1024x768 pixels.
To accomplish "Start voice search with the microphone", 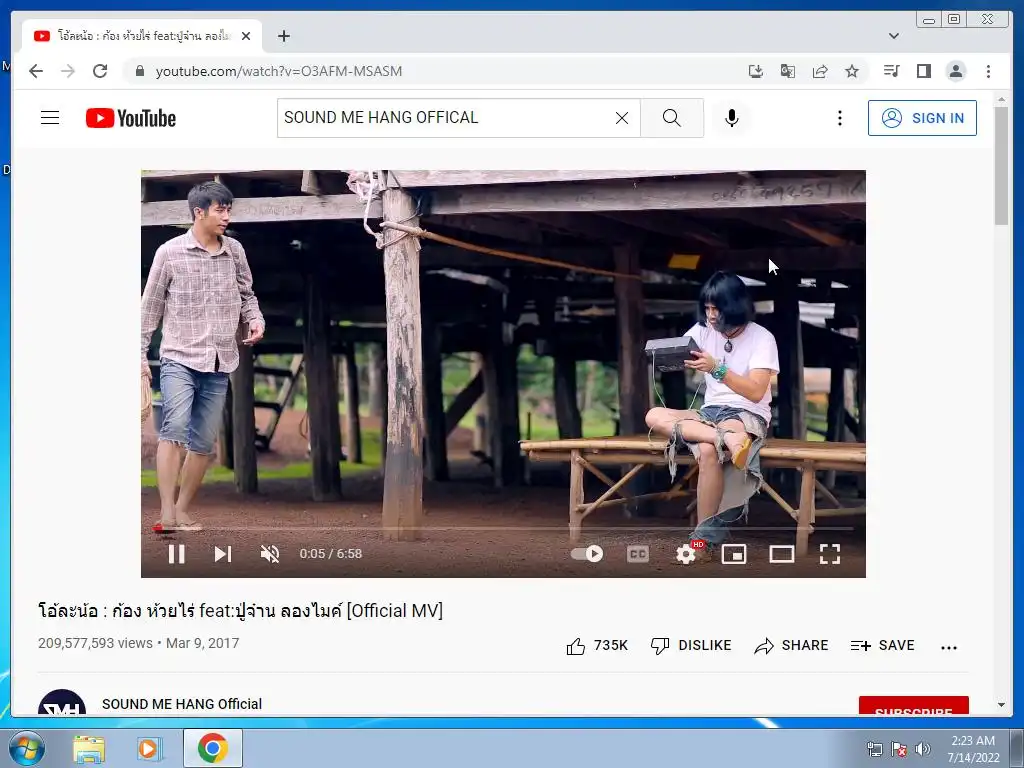I will pyautogui.click(x=731, y=118).
